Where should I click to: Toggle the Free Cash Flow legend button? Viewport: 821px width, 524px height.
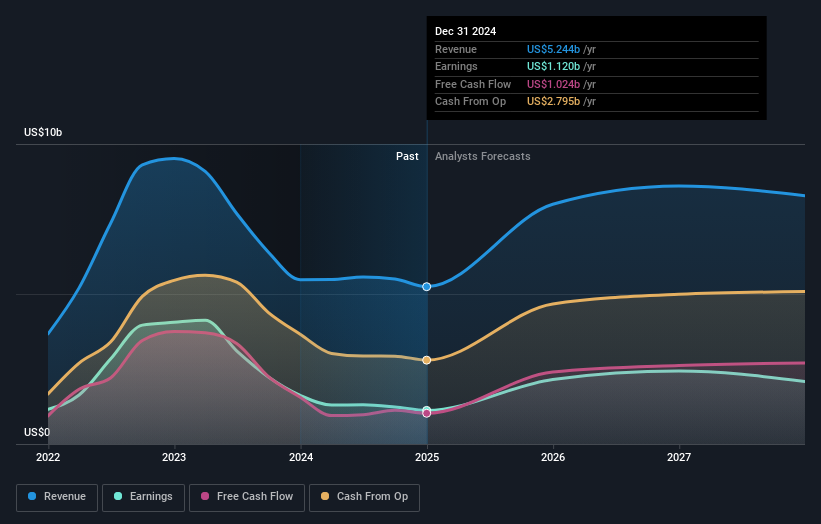247,497
